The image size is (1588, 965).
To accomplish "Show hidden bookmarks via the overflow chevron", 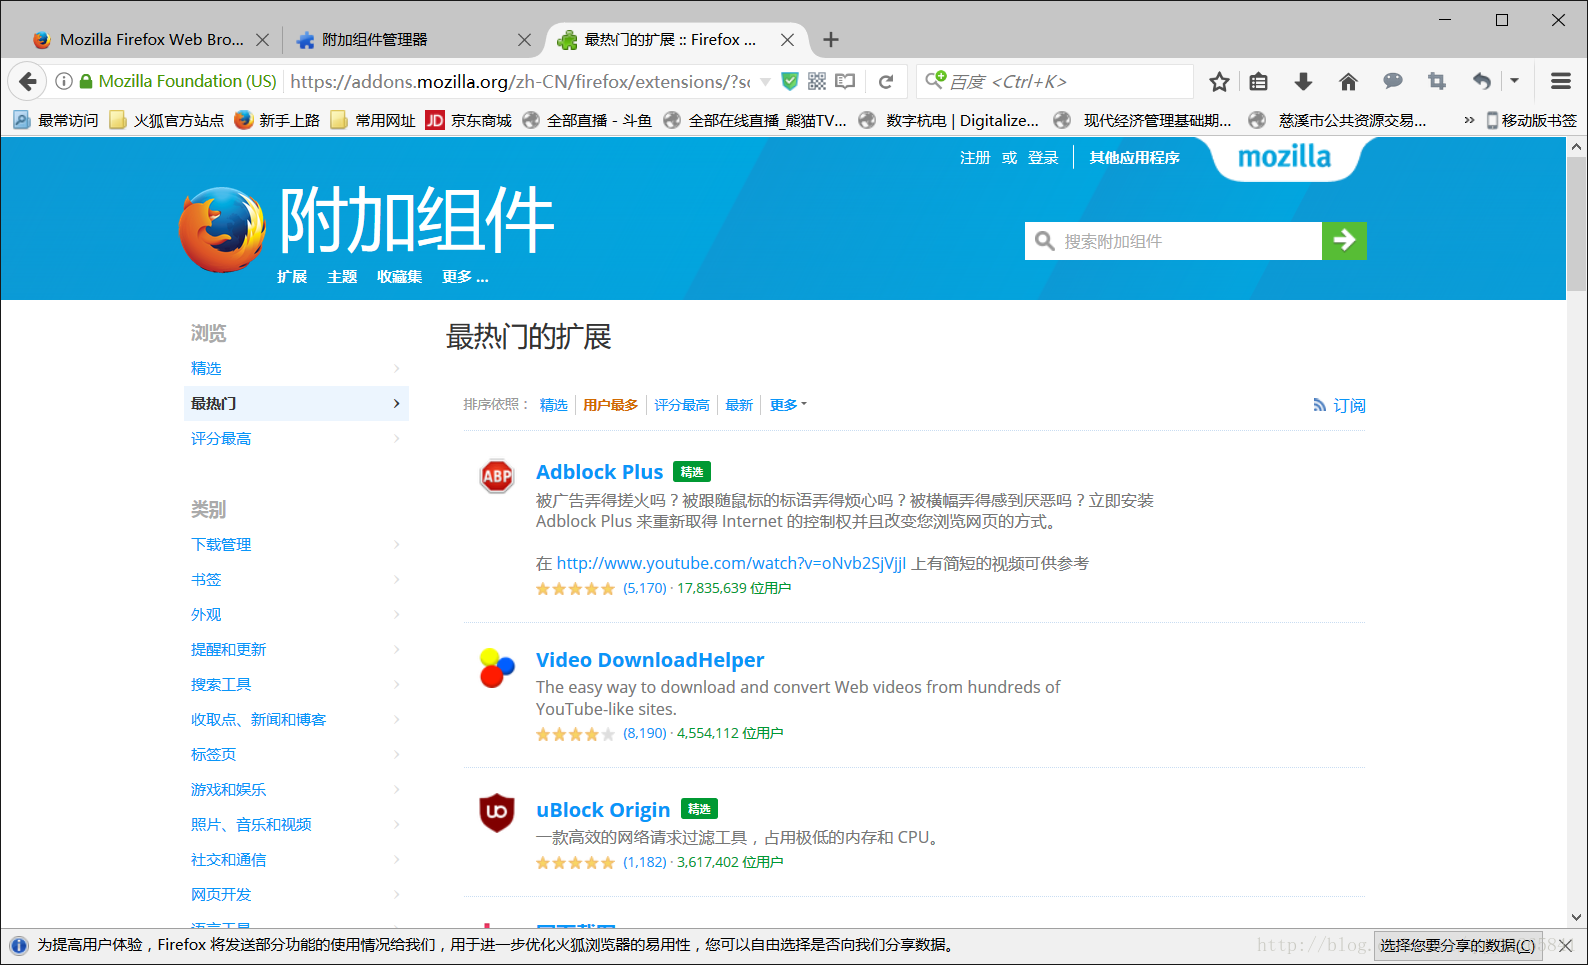I will 1469,120.
